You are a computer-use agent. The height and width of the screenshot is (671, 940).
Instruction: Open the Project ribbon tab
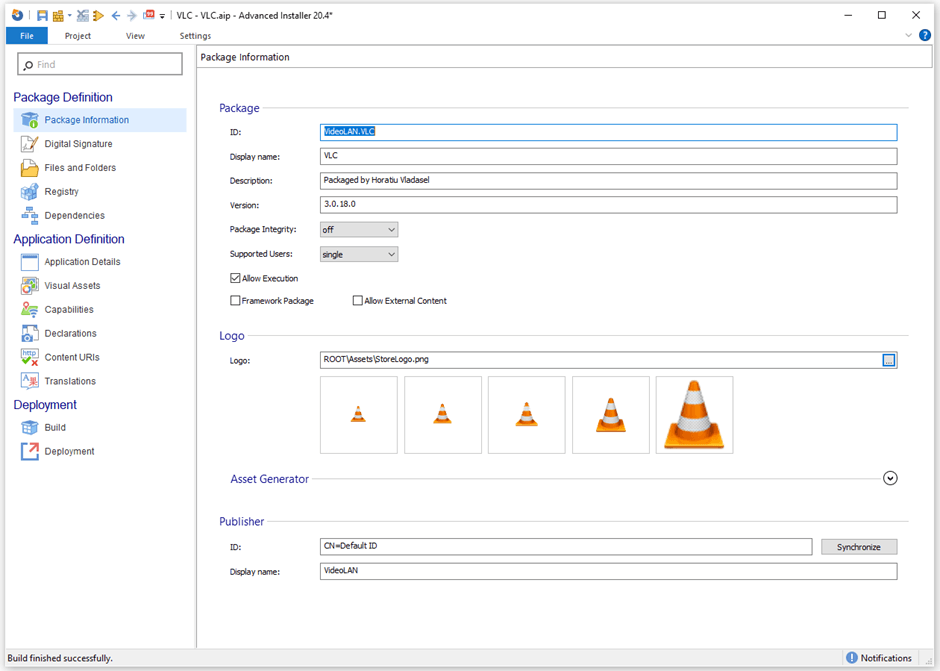[x=78, y=36]
